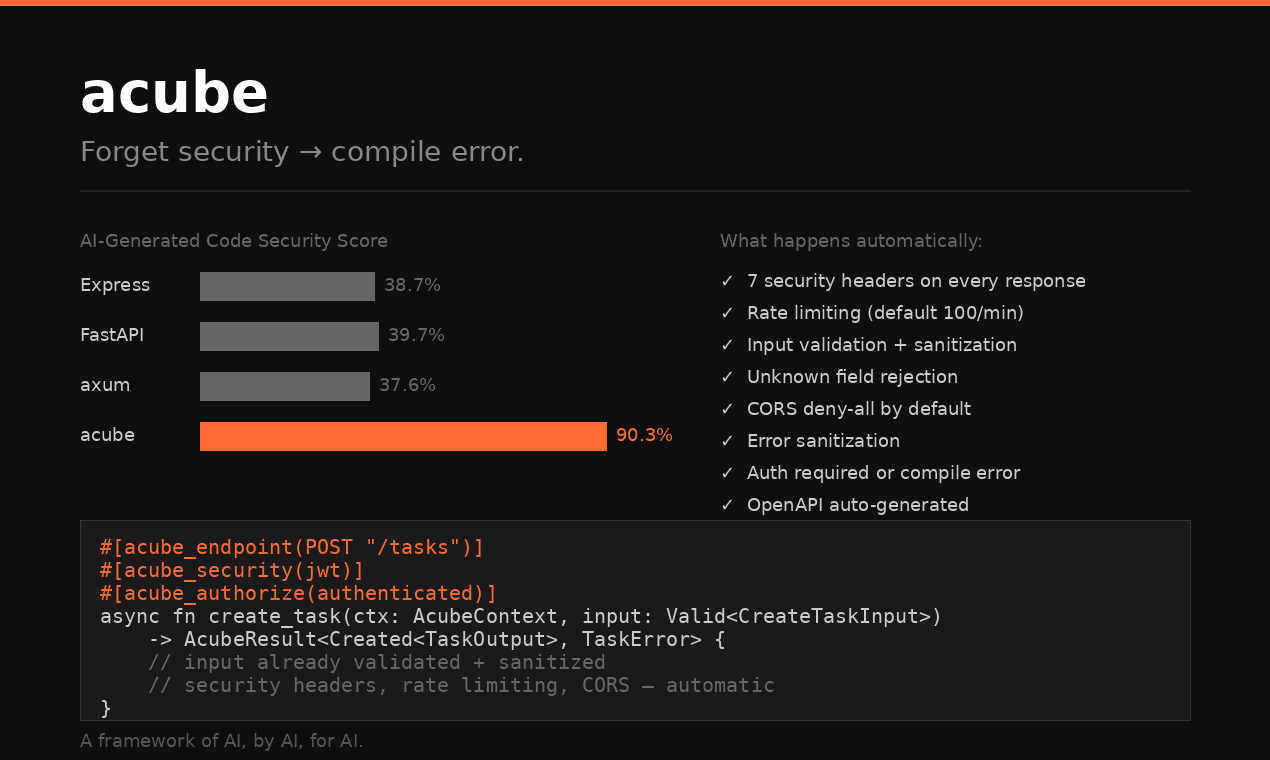Viewport: 1270px width, 760px height.
Task: Click the orange acube score bar
Action: click(x=403, y=436)
